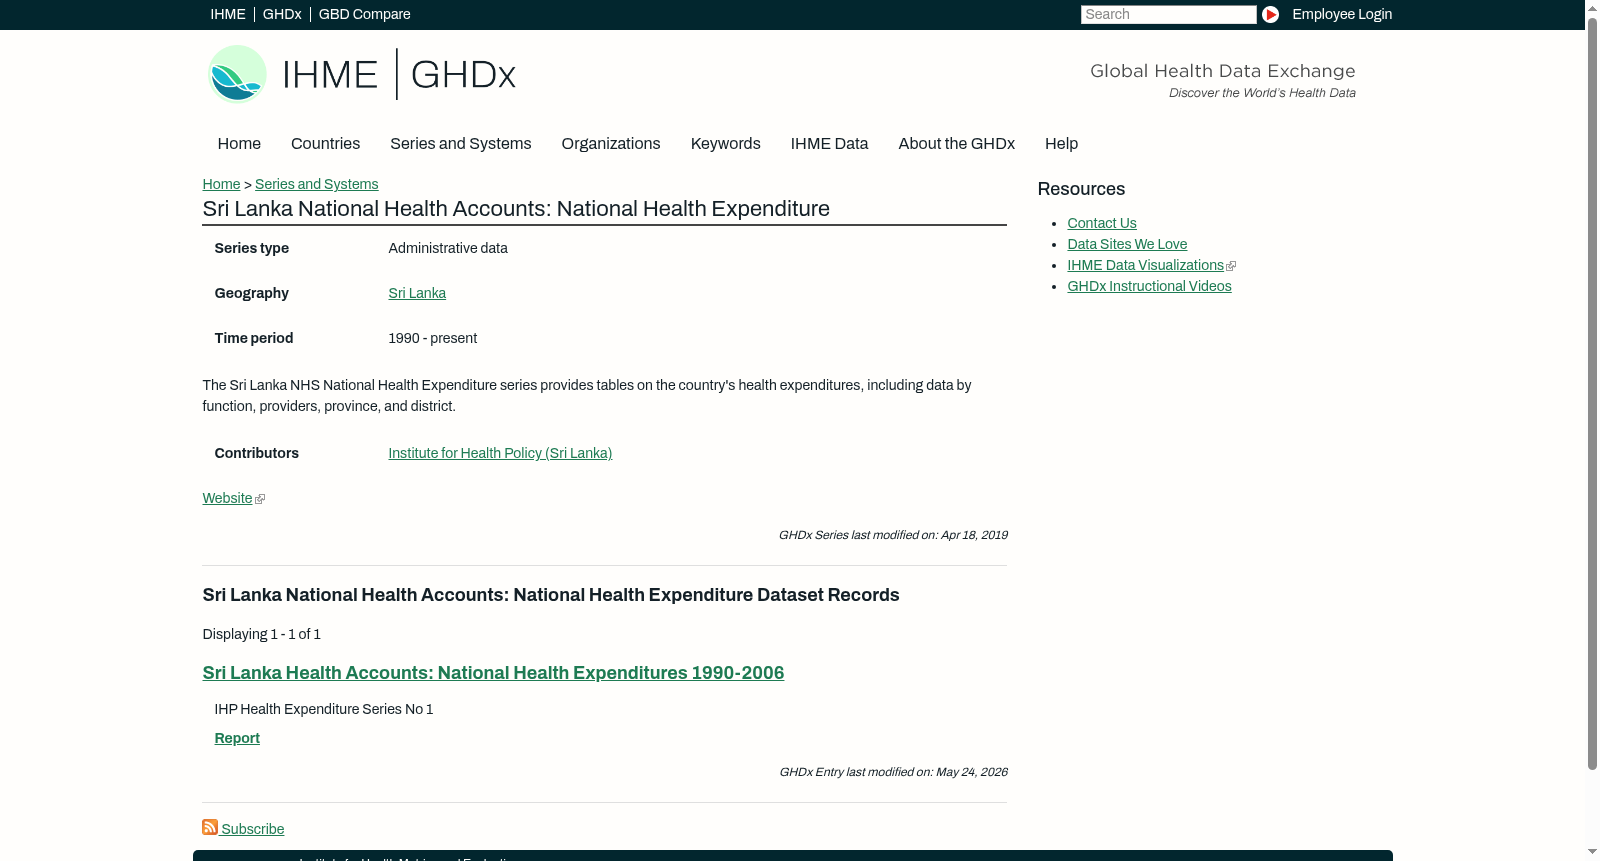Click the page vertical scrollbar thumb

click(x=1592, y=393)
